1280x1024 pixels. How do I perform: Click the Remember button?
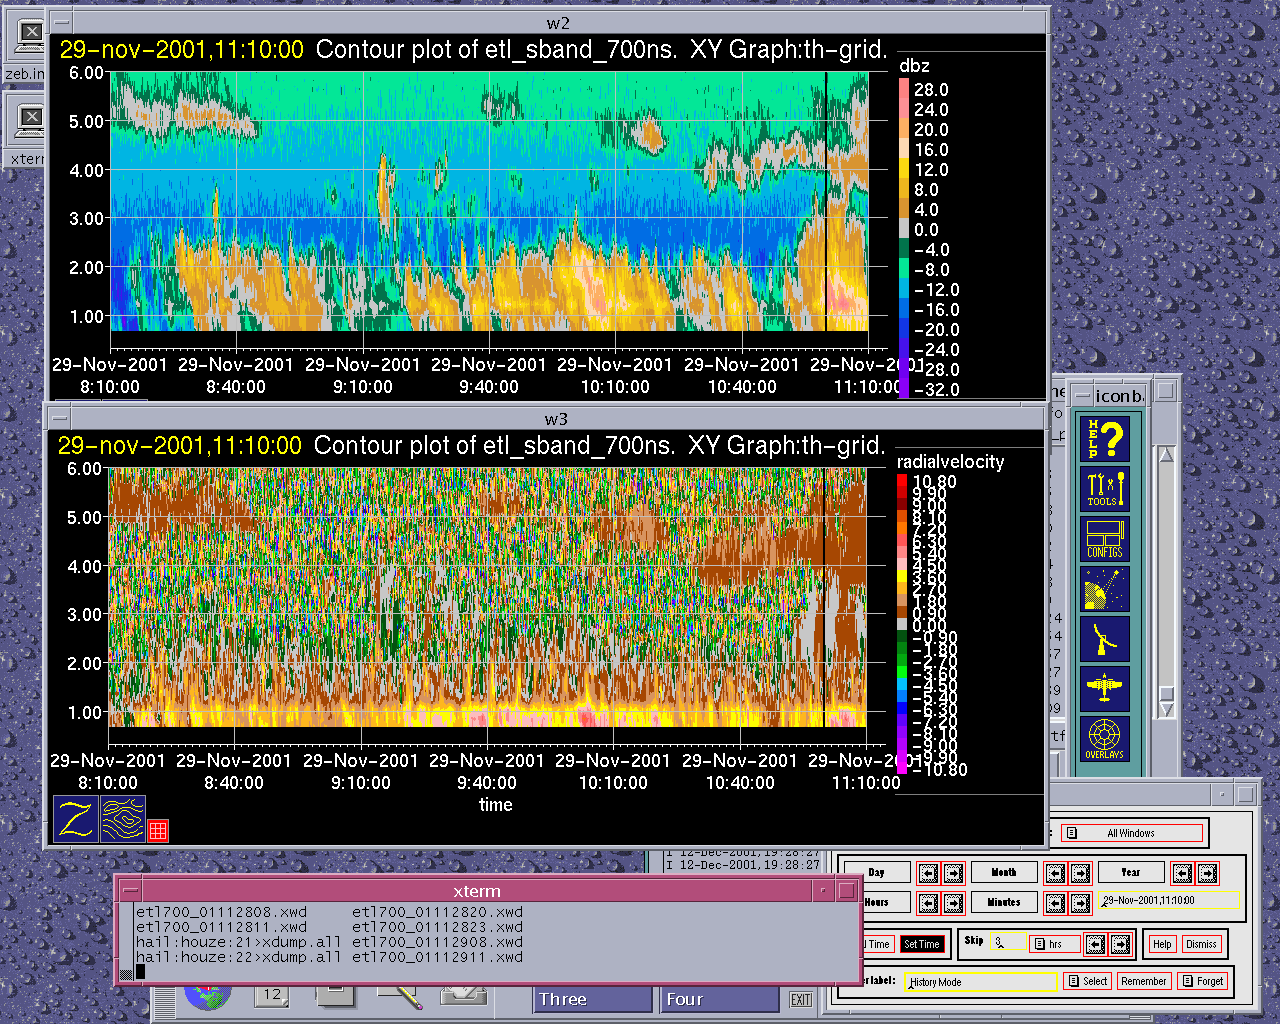(1143, 981)
